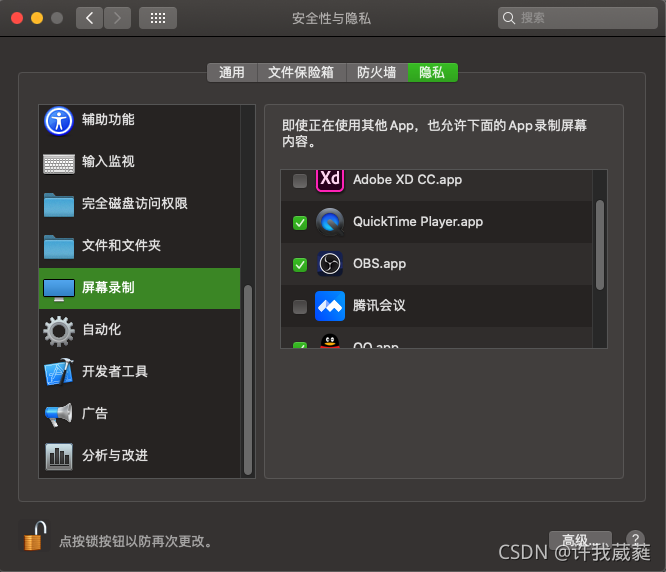
Task: Select 辅助功能 in the sidebar
Action: coord(139,121)
